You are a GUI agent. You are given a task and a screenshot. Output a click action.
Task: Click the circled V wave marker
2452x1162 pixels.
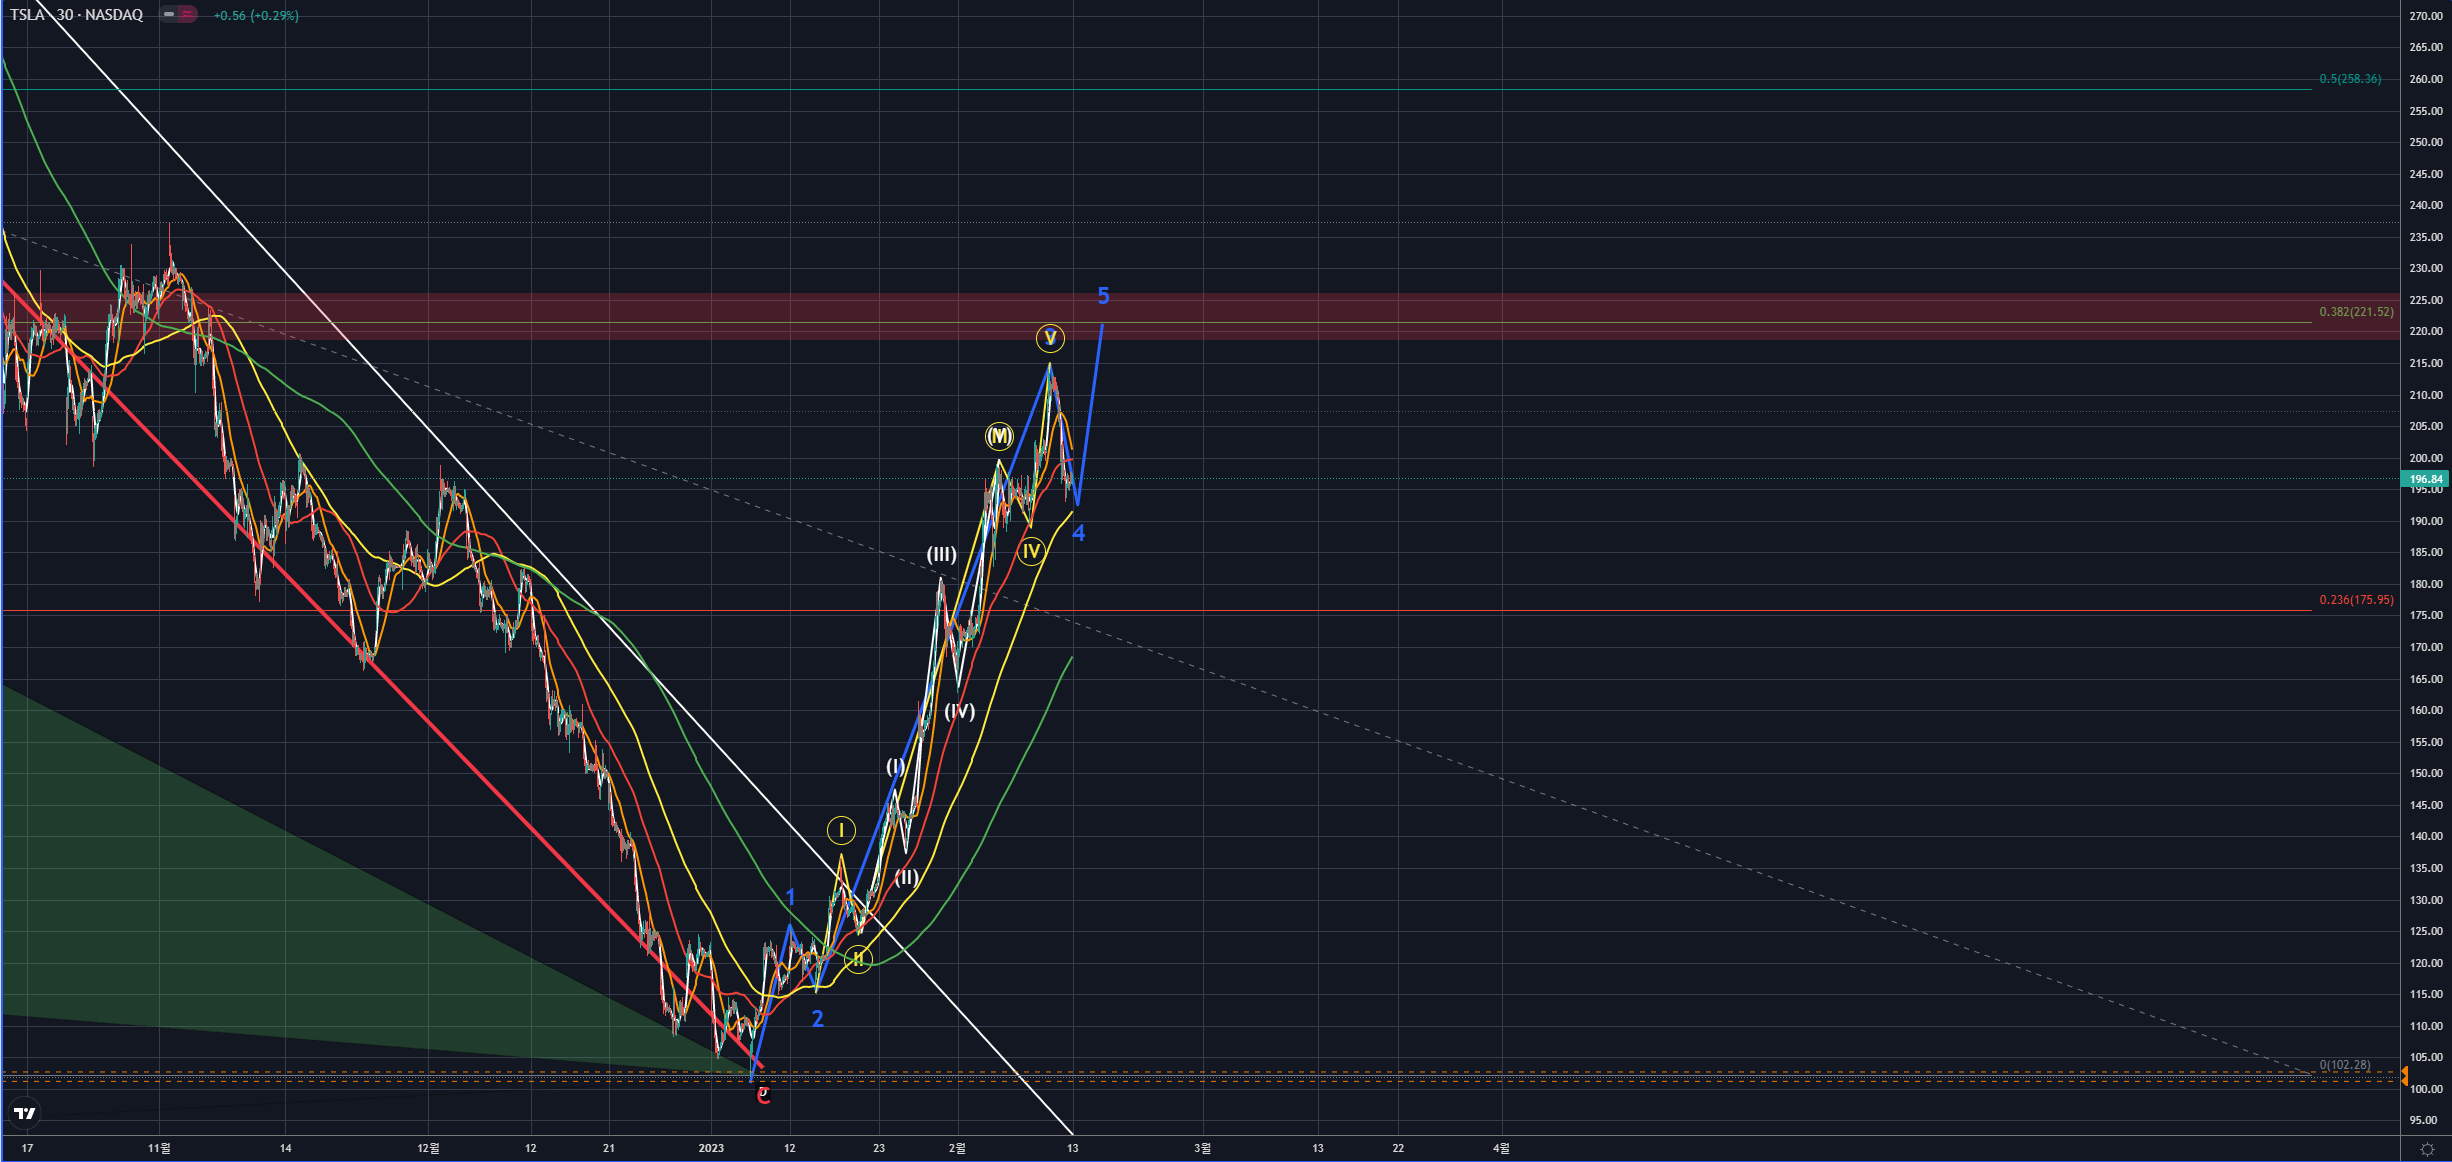click(1050, 338)
